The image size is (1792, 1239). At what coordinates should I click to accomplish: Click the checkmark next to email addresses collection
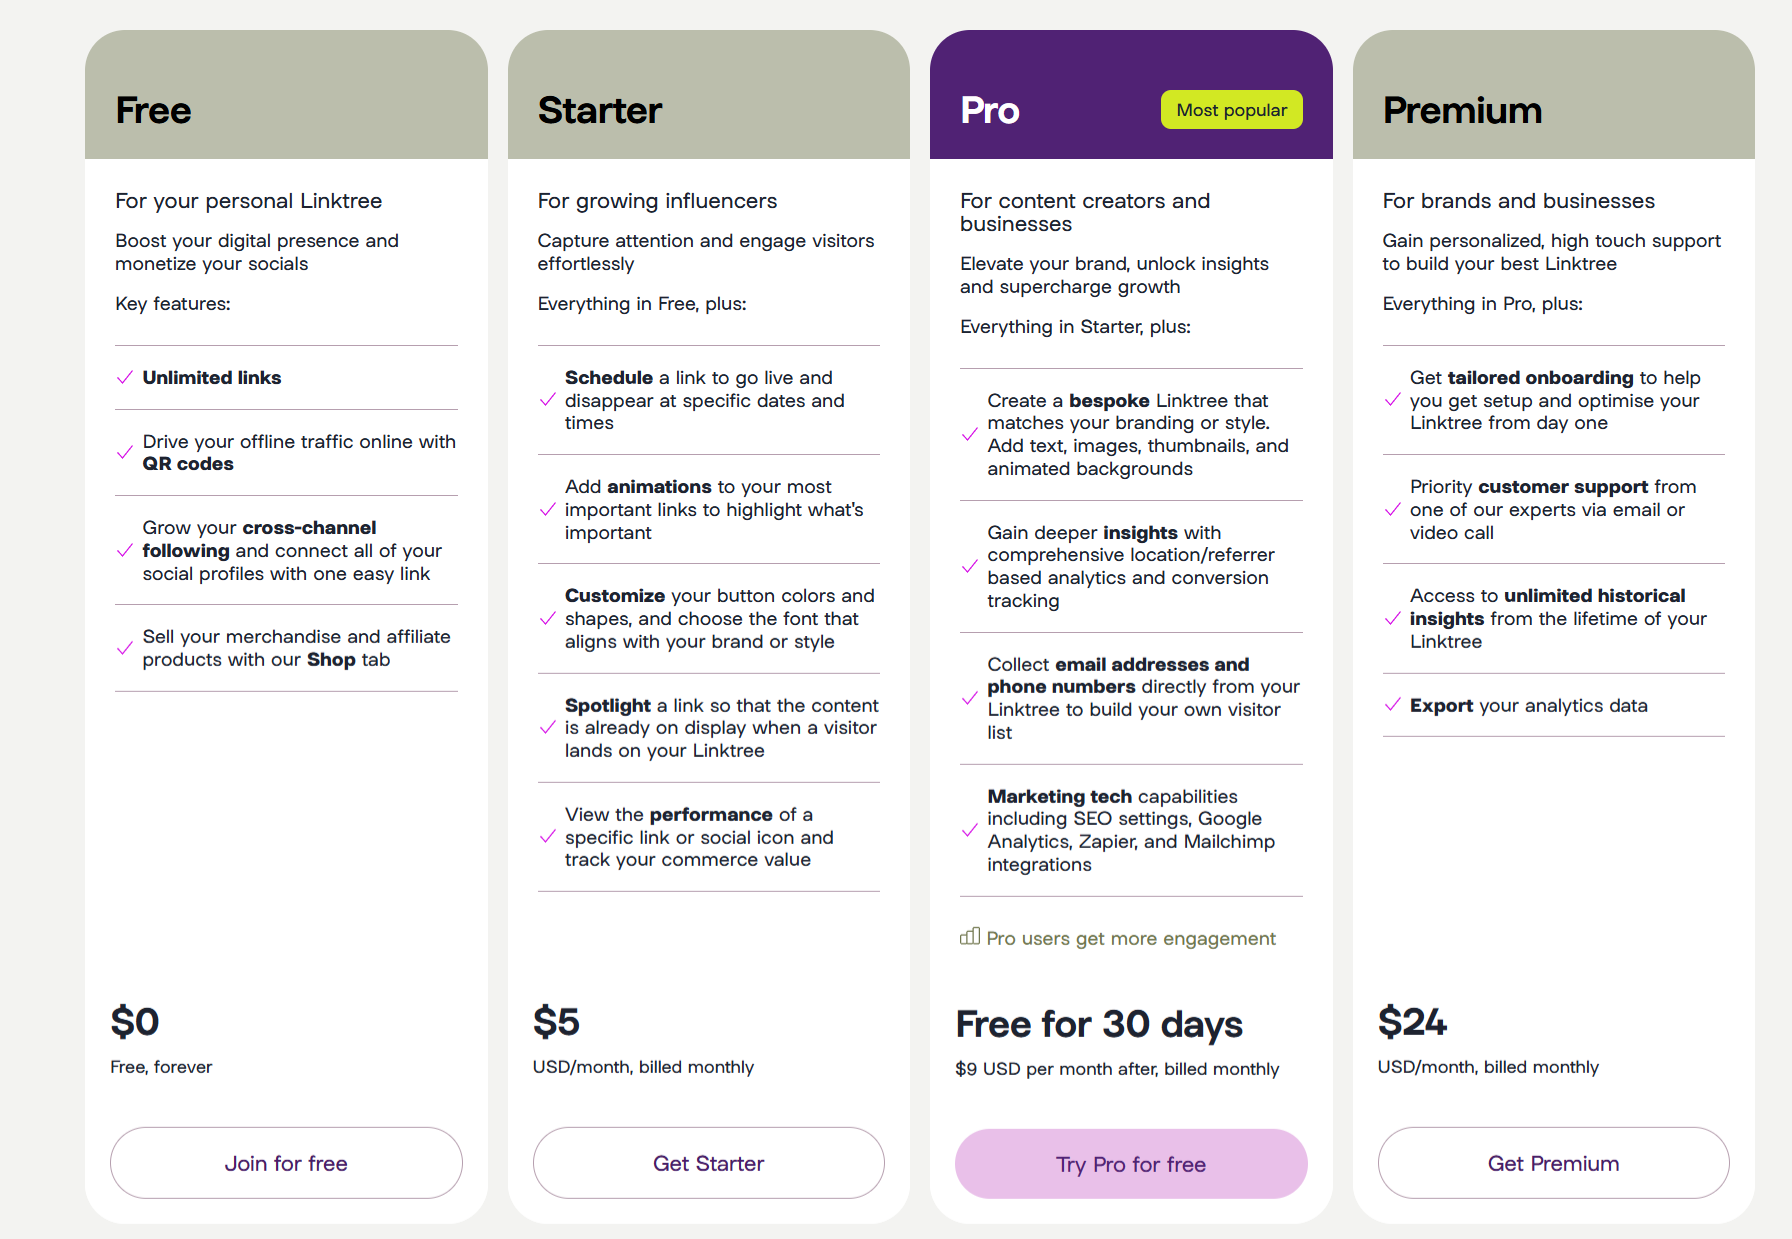click(x=969, y=698)
